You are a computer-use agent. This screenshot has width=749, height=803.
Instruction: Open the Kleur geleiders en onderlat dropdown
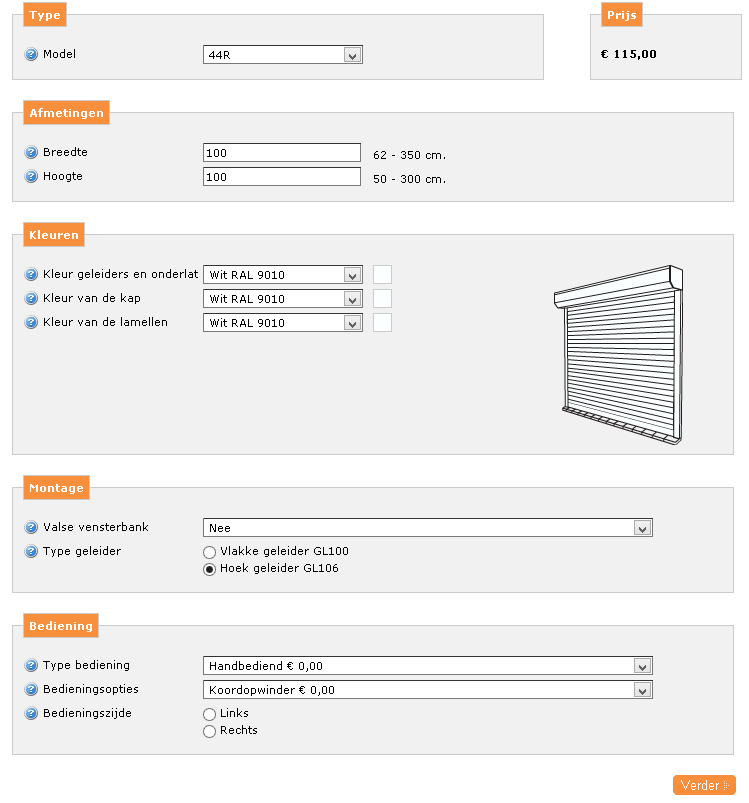282,275
